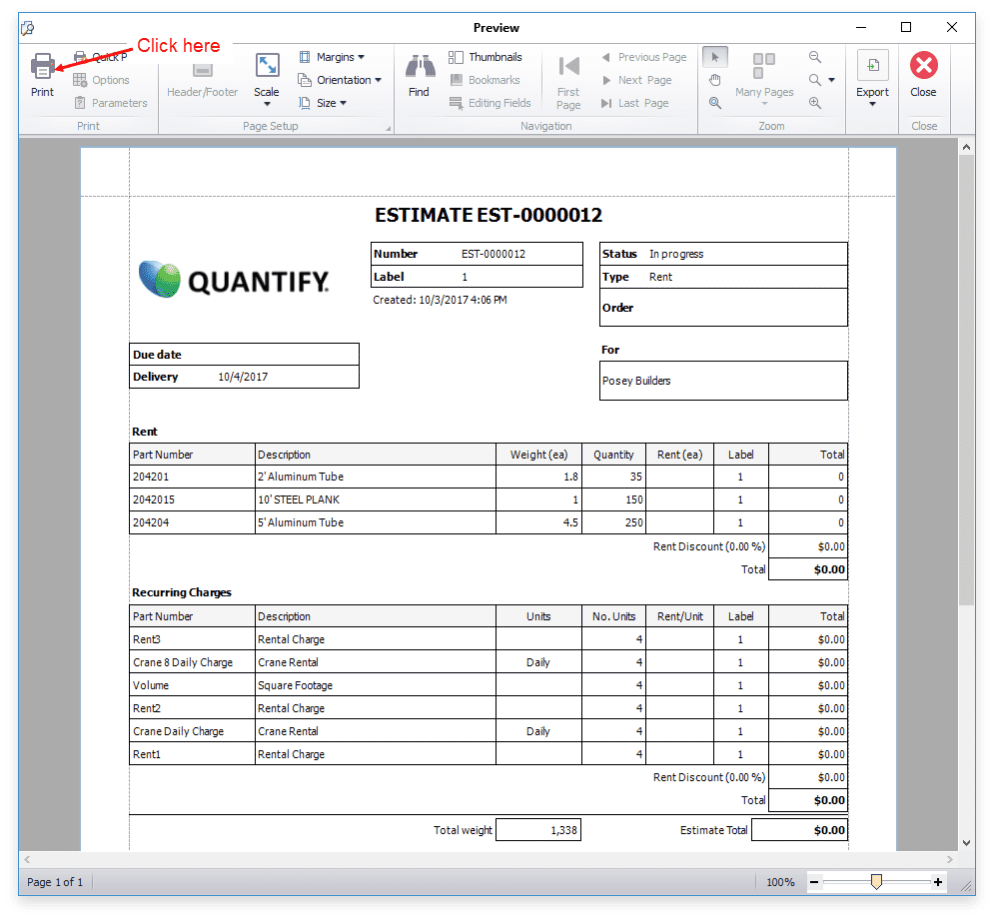Open the Parameters panel
The height and width of the screenshot is (920, 994).
pos(110,103)
